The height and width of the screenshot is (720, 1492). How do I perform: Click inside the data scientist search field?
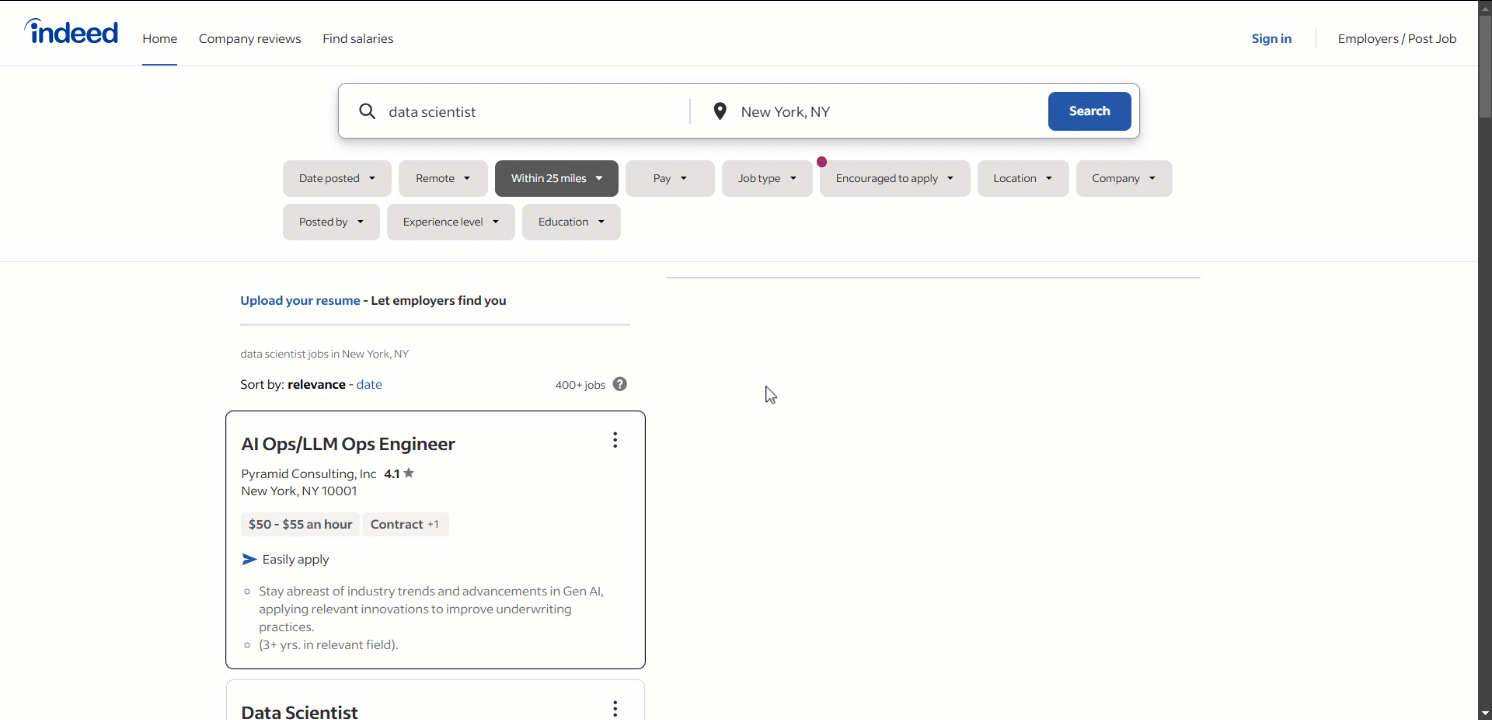[500, 111]
